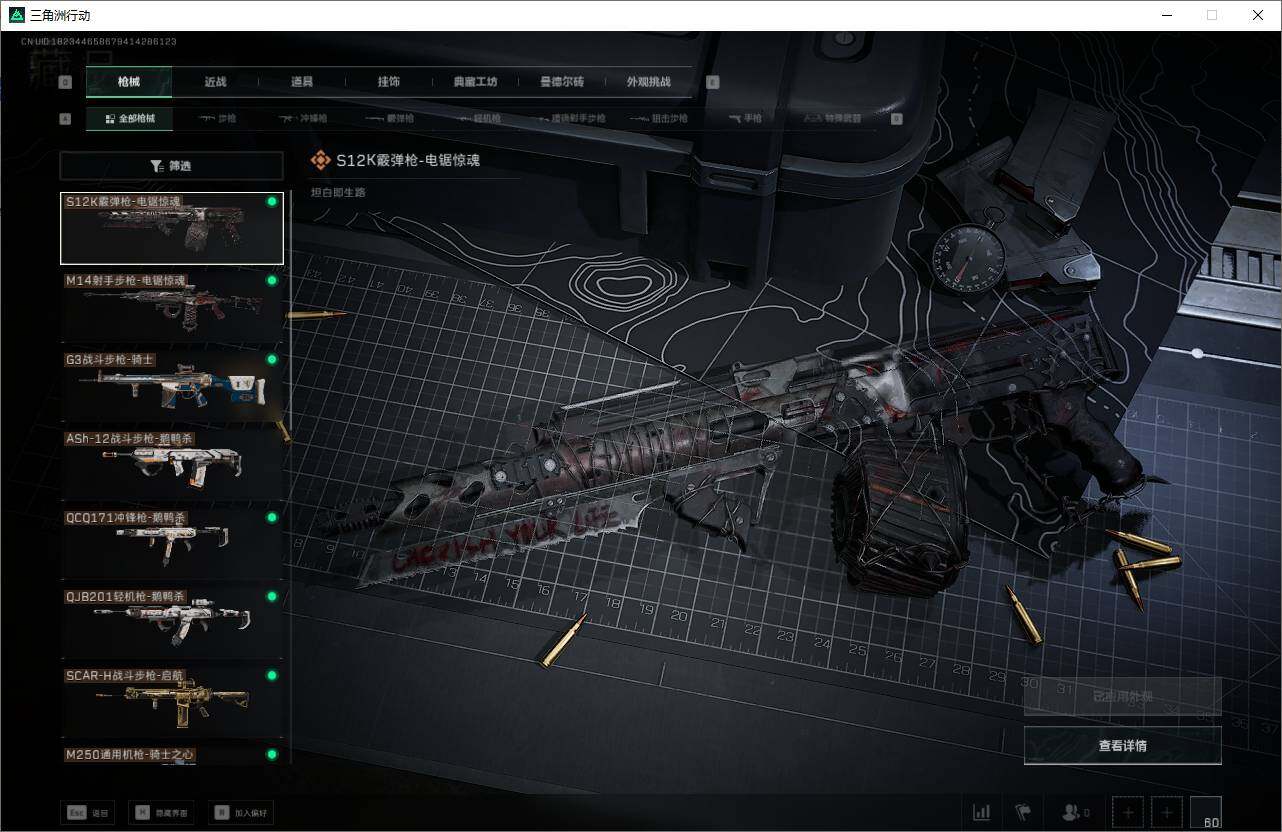Switch to the 近战 melee tab
The height and width of the screenshot is (832, 1282).
[215, 82]
